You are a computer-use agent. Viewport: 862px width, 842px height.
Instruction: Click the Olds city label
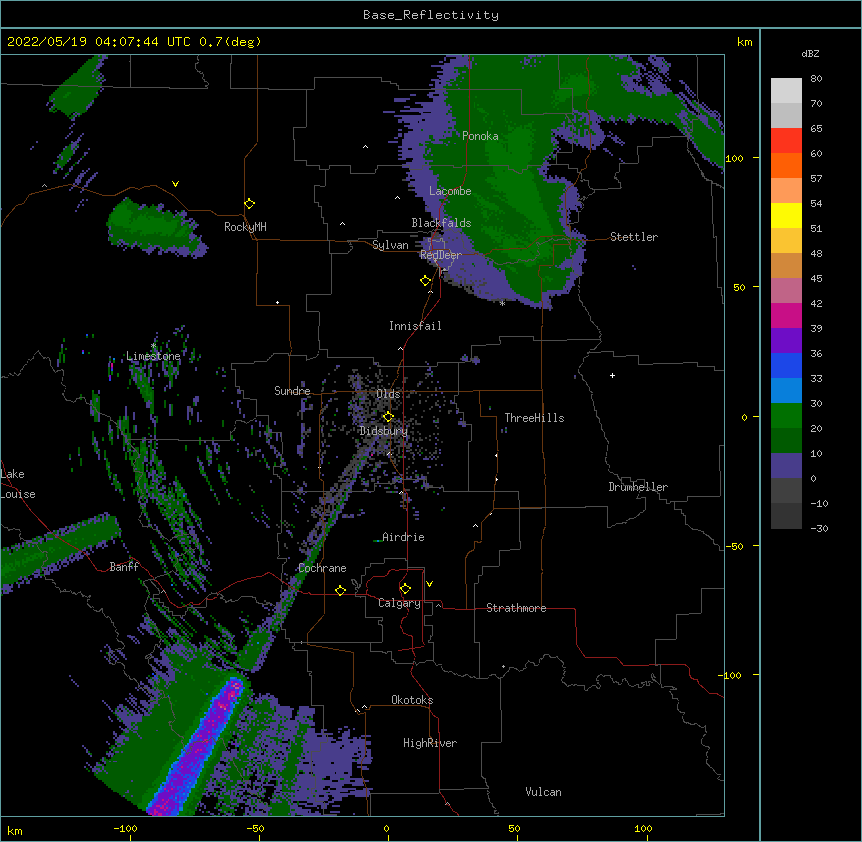point(388,394)
